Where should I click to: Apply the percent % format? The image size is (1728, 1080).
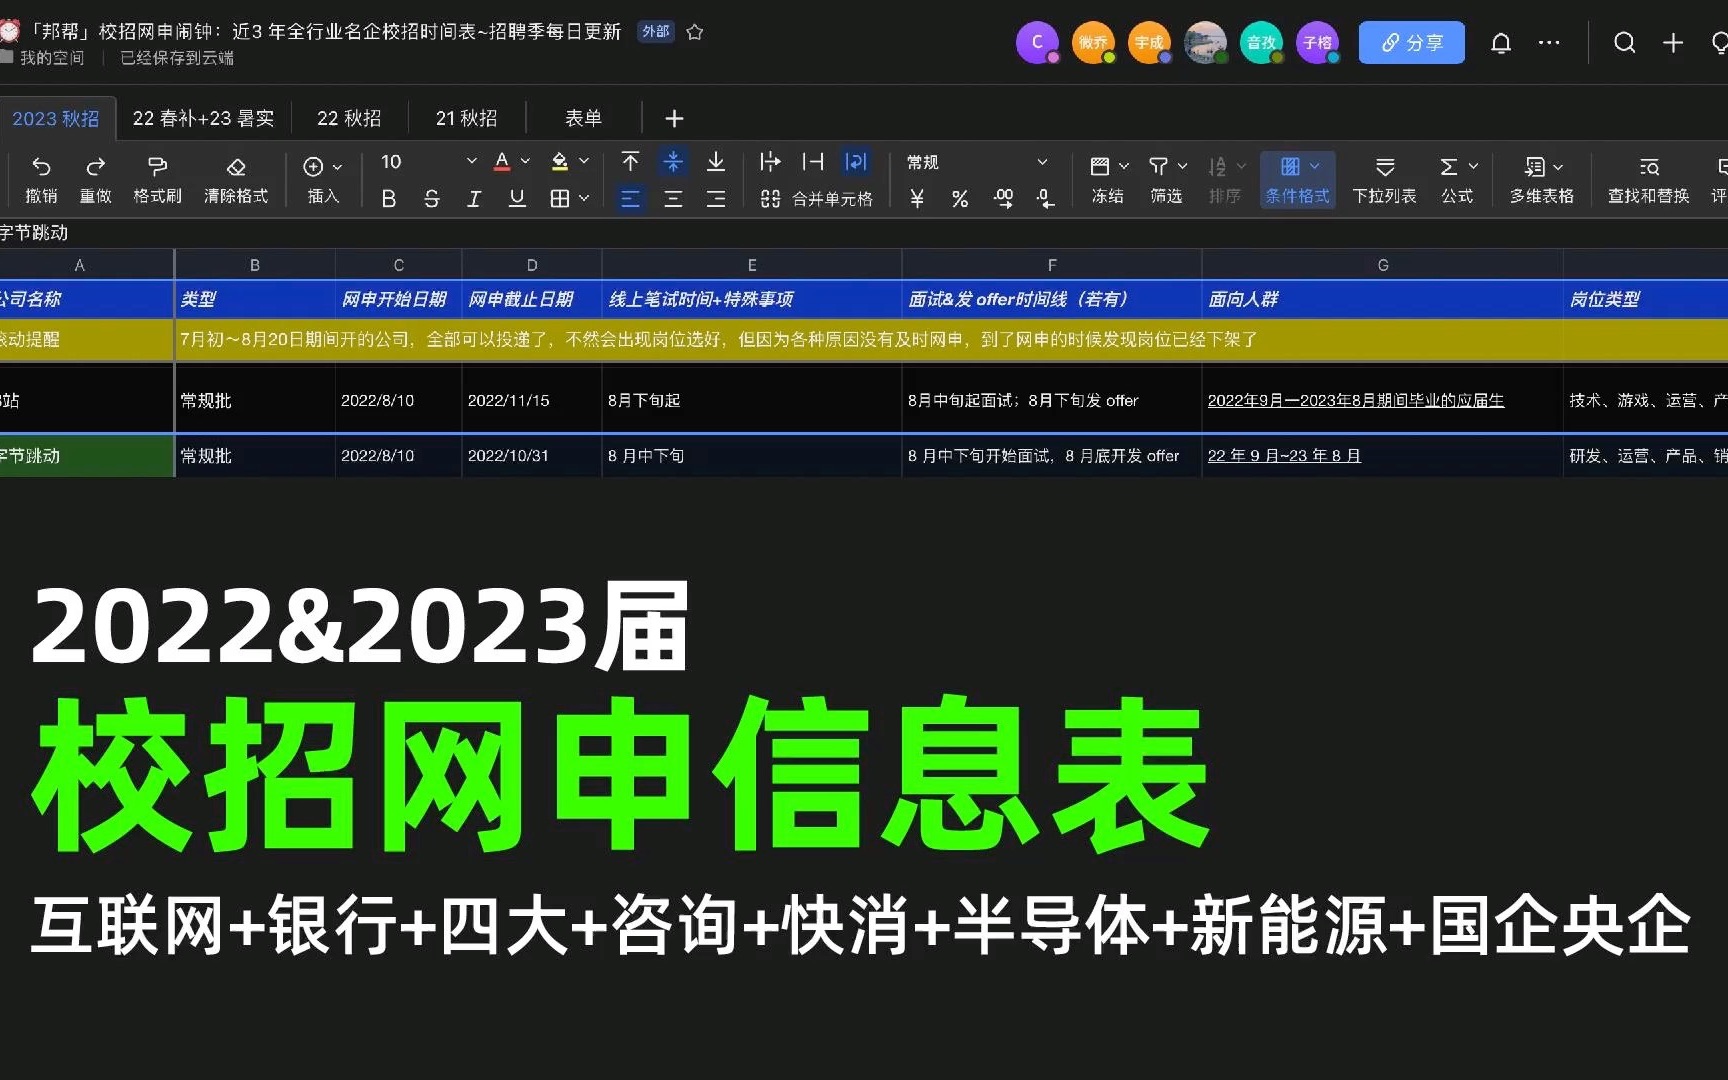pos(960,199)
